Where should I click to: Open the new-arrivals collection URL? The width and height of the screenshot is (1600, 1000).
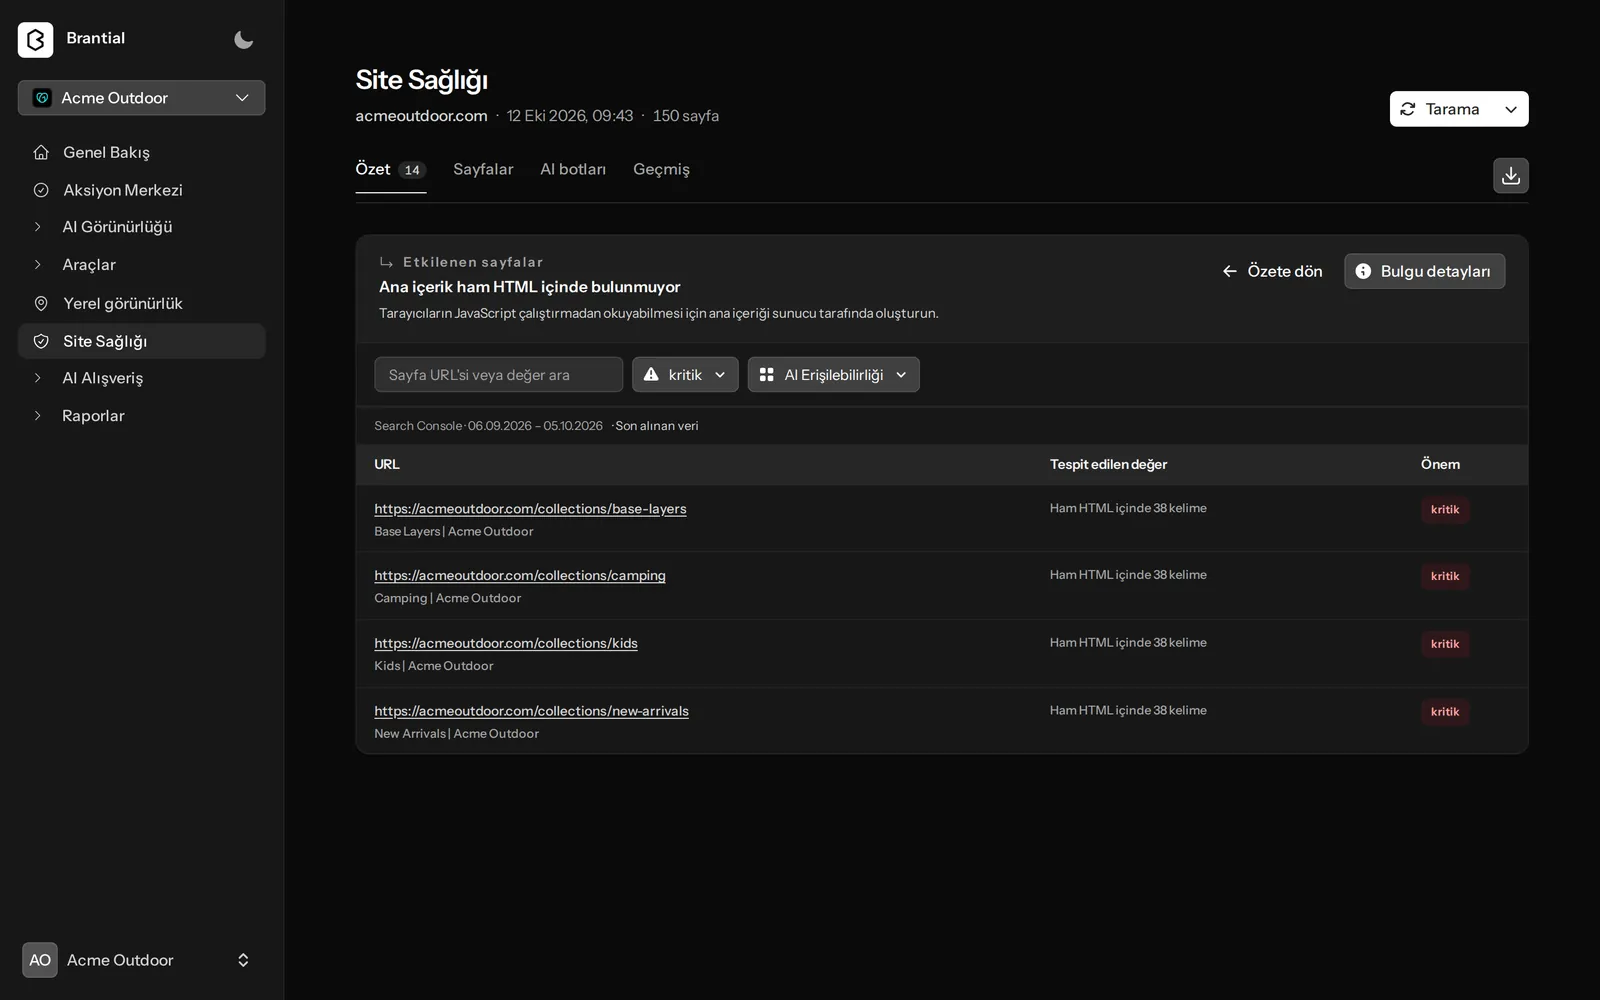click(x=532, y=712)
